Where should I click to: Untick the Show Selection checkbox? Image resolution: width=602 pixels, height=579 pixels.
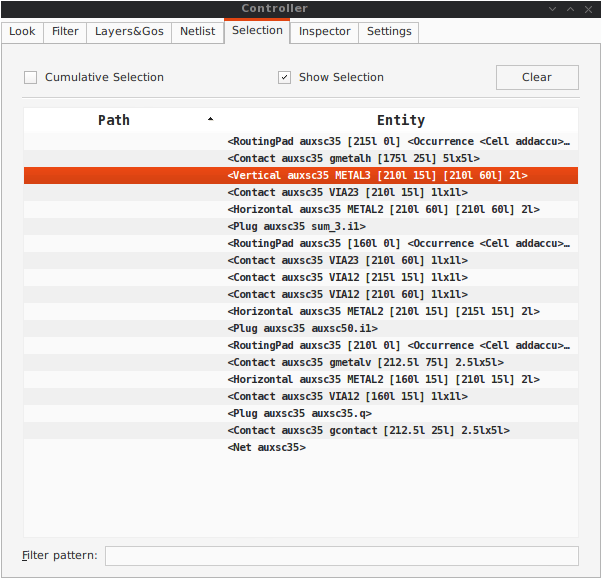284,77
